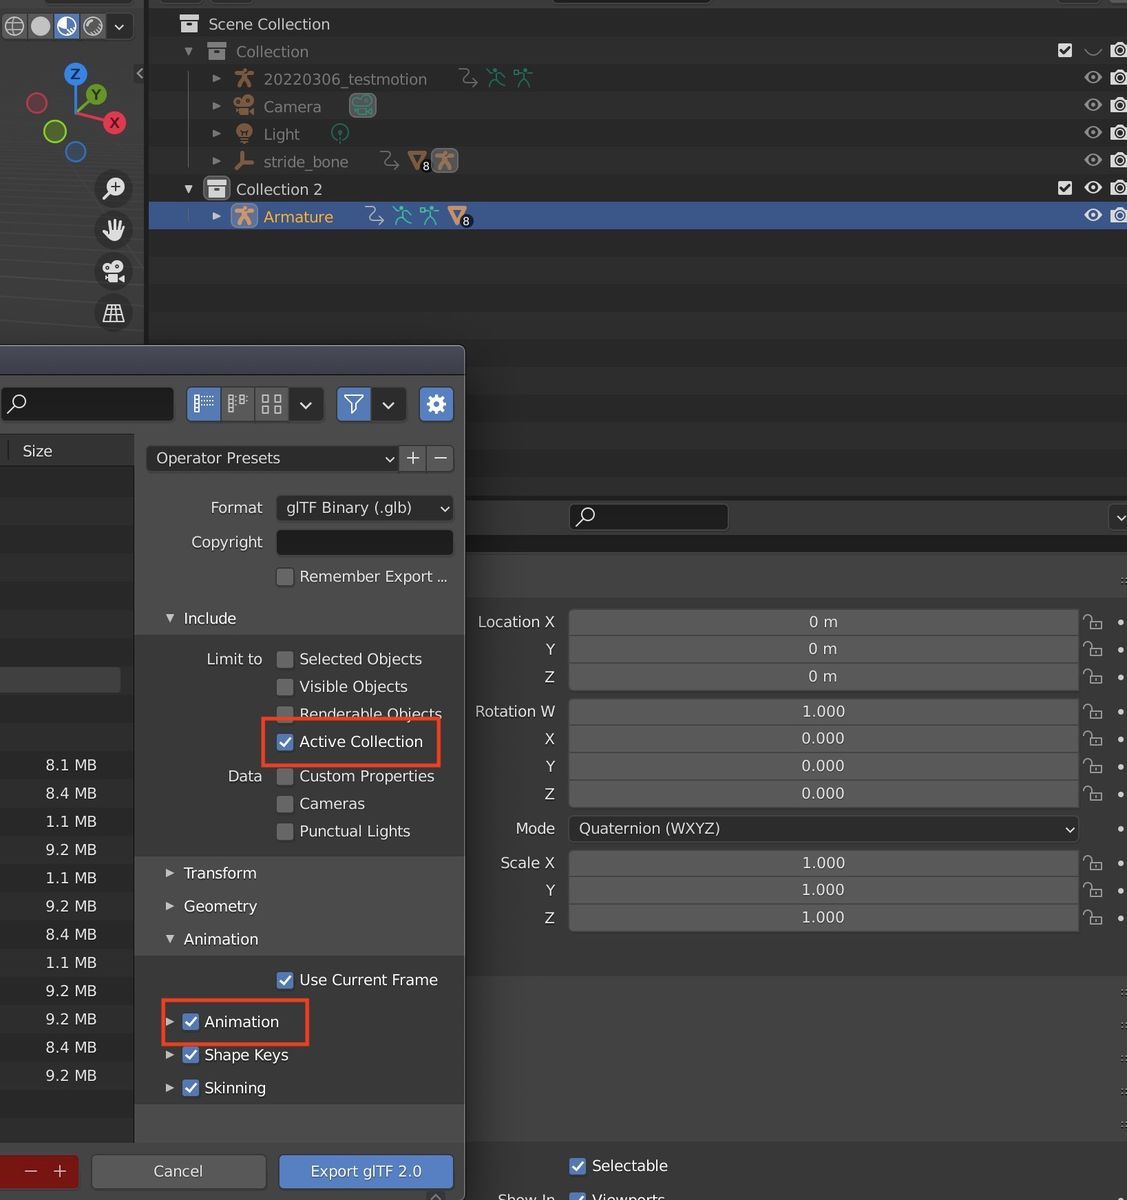Hide the Light object in the outliner
This screenshot has height=1200, width=1127.
tap(1093, 133)
